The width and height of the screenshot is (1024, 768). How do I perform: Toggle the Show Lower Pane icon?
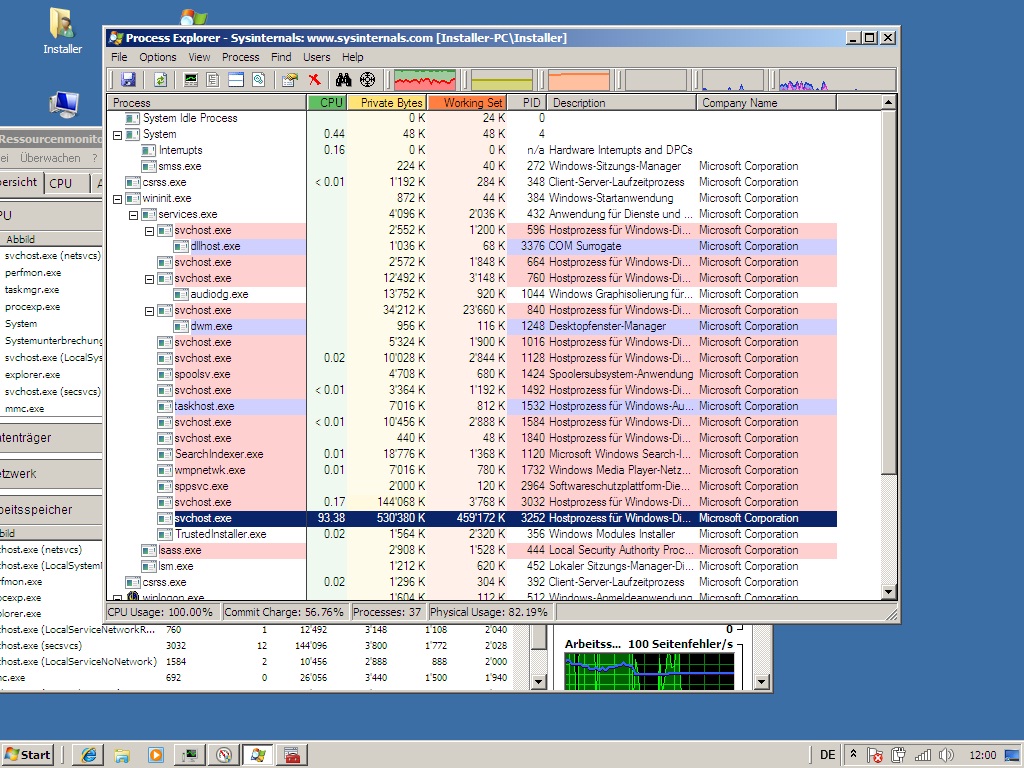[236, 80]
